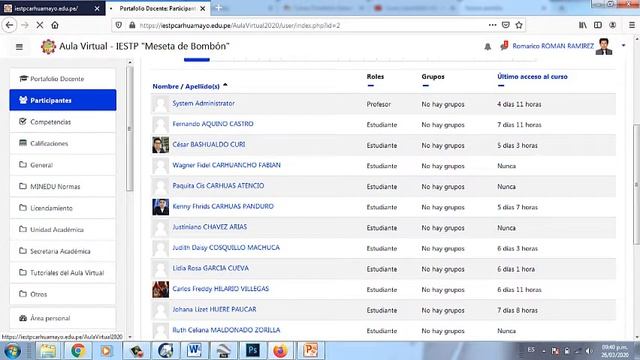Open Firefox account icon
This screenshot has width=640, height=360.
pos(613,25)
